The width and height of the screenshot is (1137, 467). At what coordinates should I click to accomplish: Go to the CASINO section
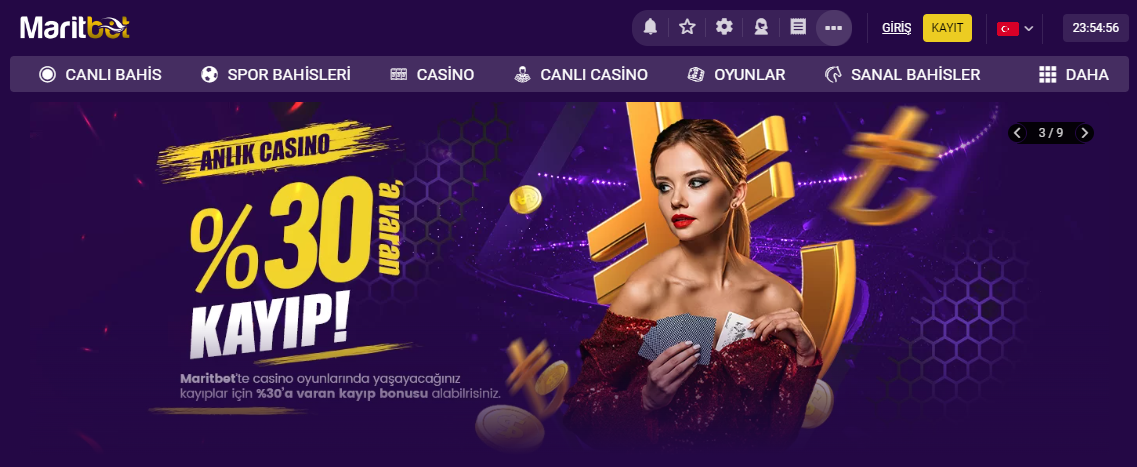432,74
